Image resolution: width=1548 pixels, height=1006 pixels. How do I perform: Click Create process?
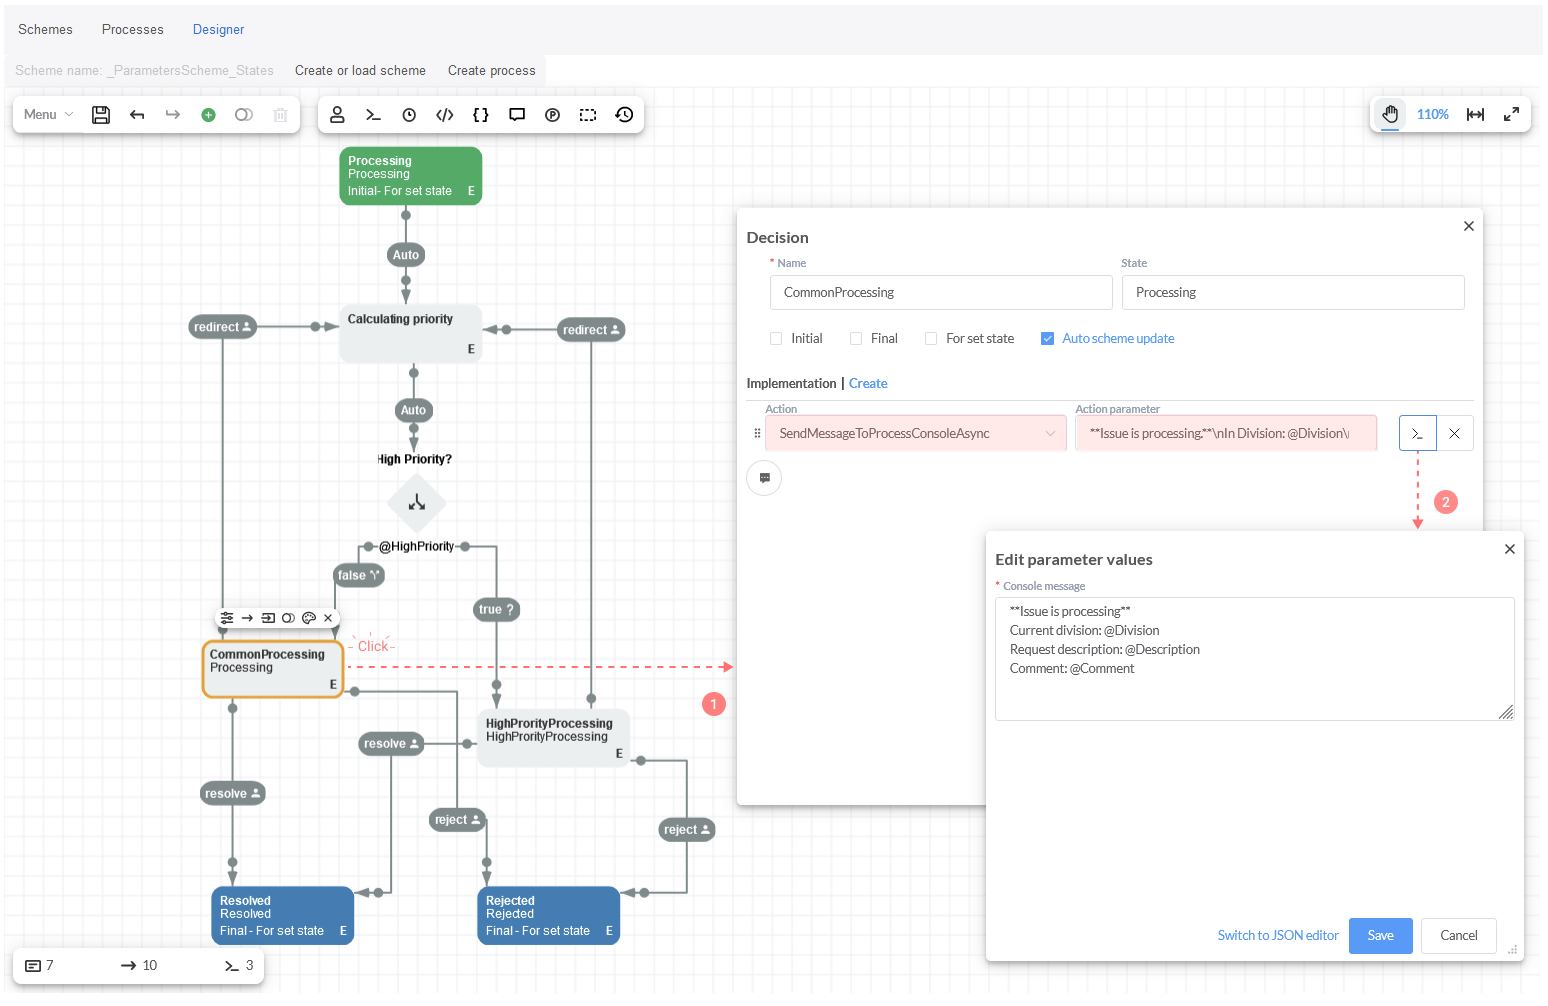click(x=492, y=71)
